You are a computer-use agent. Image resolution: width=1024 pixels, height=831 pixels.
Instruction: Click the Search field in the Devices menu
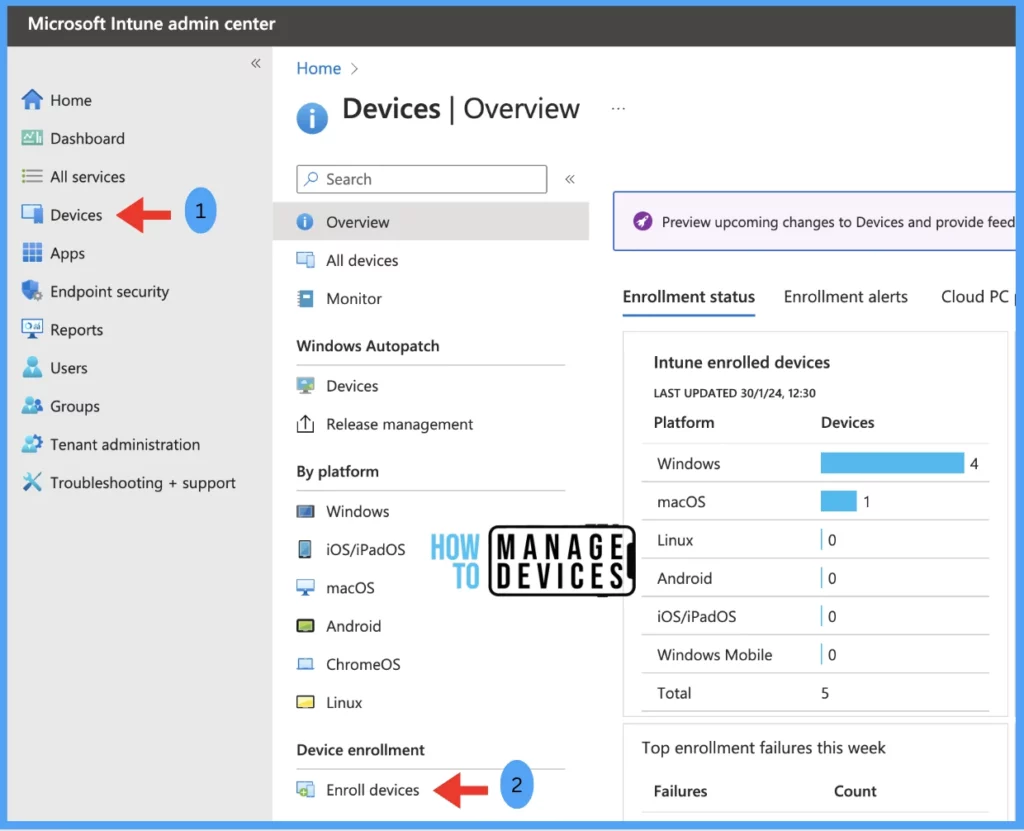pyautogui.click(x=421, y=179)
